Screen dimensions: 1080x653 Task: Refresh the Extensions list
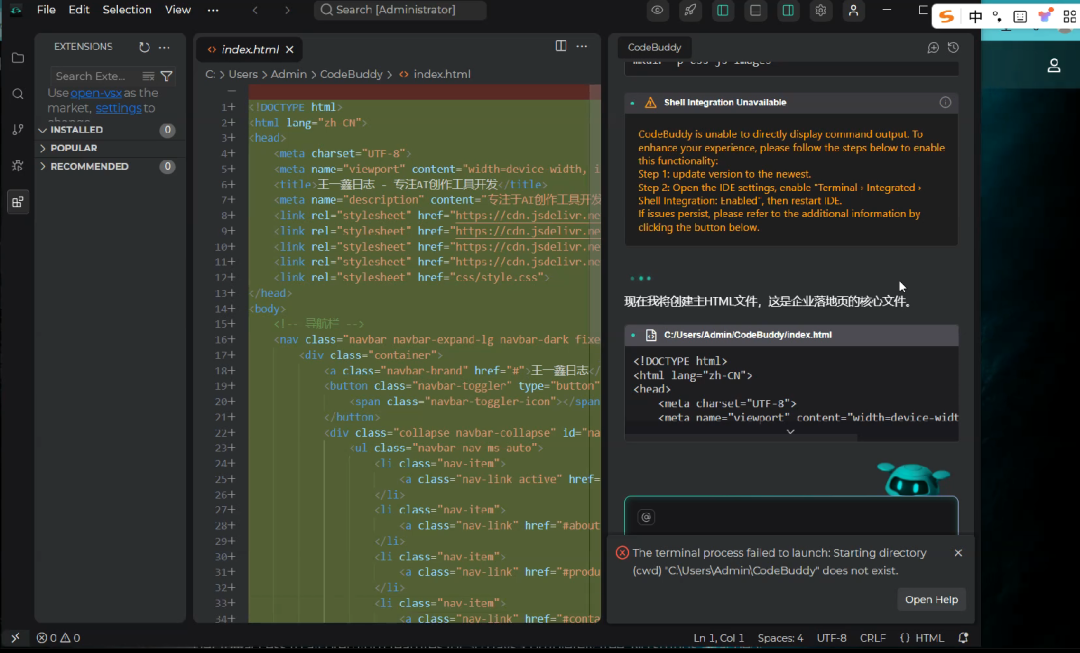click(144, 47)
